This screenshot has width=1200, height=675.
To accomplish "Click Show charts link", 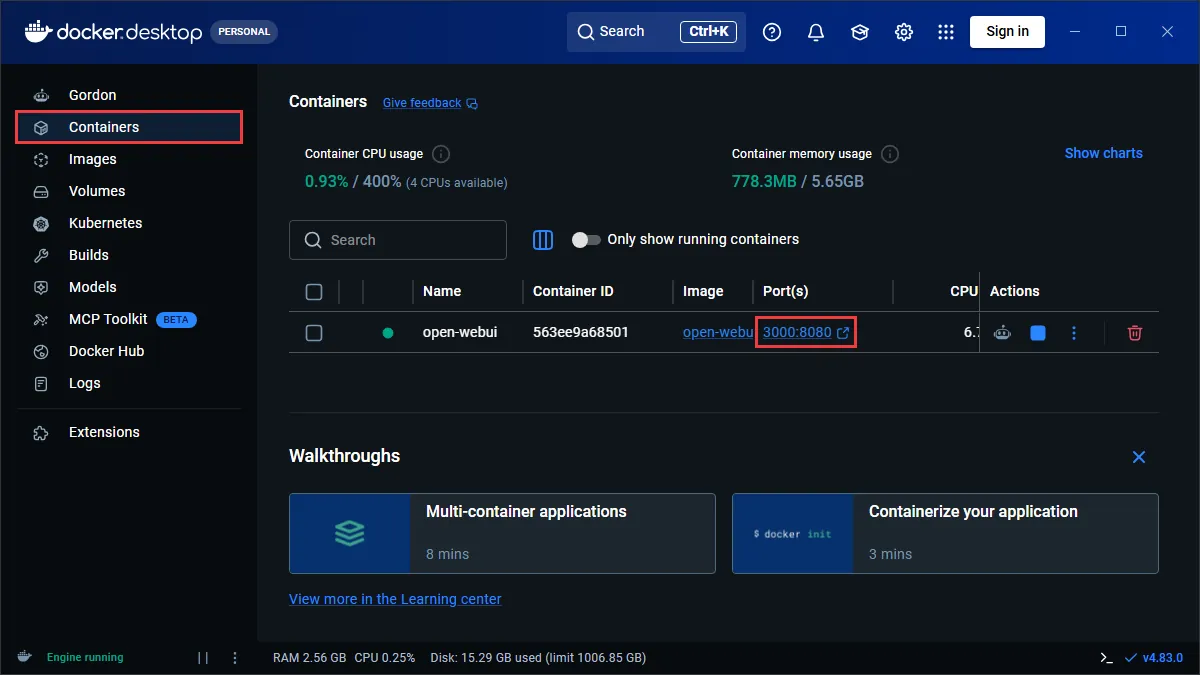I will point(1103,153).
